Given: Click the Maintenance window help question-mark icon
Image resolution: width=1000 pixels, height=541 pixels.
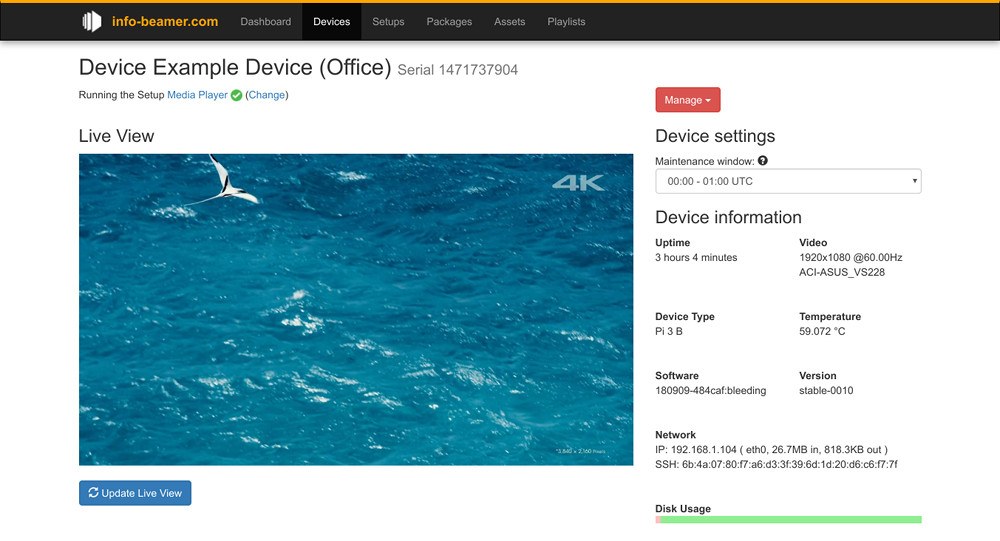Looking at the screenshot, I should [x=763, y=161].
